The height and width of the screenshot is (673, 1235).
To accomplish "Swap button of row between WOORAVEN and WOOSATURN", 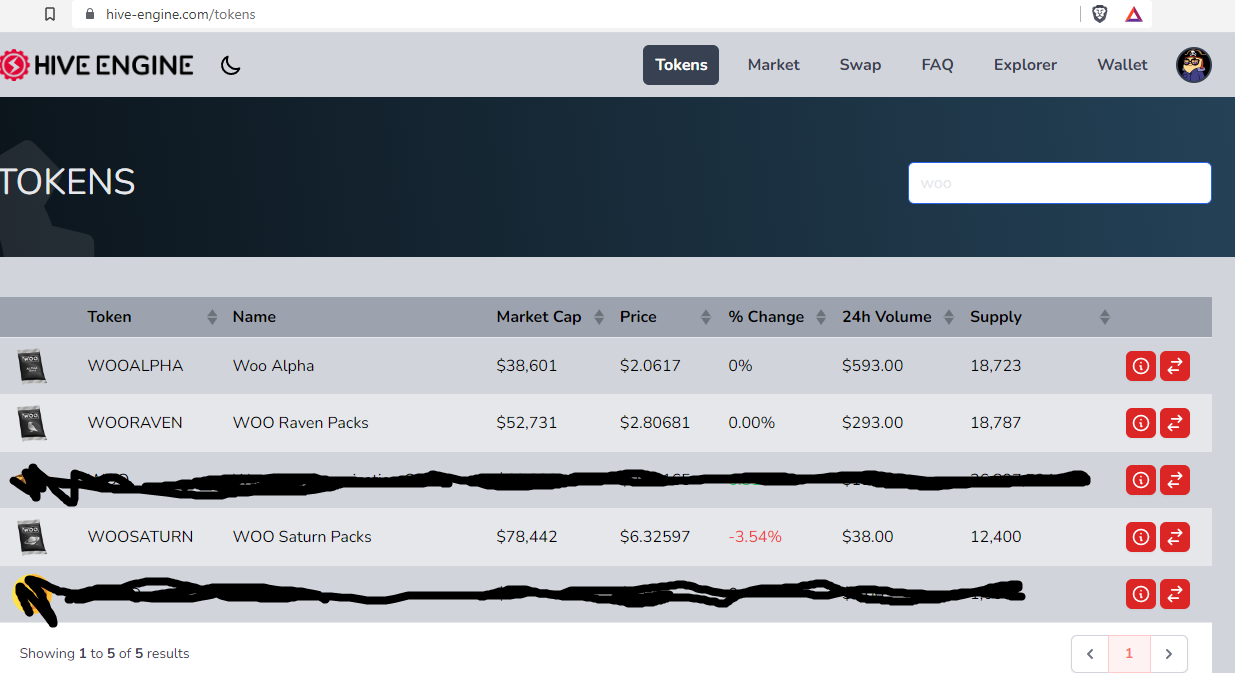I will click(1175, 480).
